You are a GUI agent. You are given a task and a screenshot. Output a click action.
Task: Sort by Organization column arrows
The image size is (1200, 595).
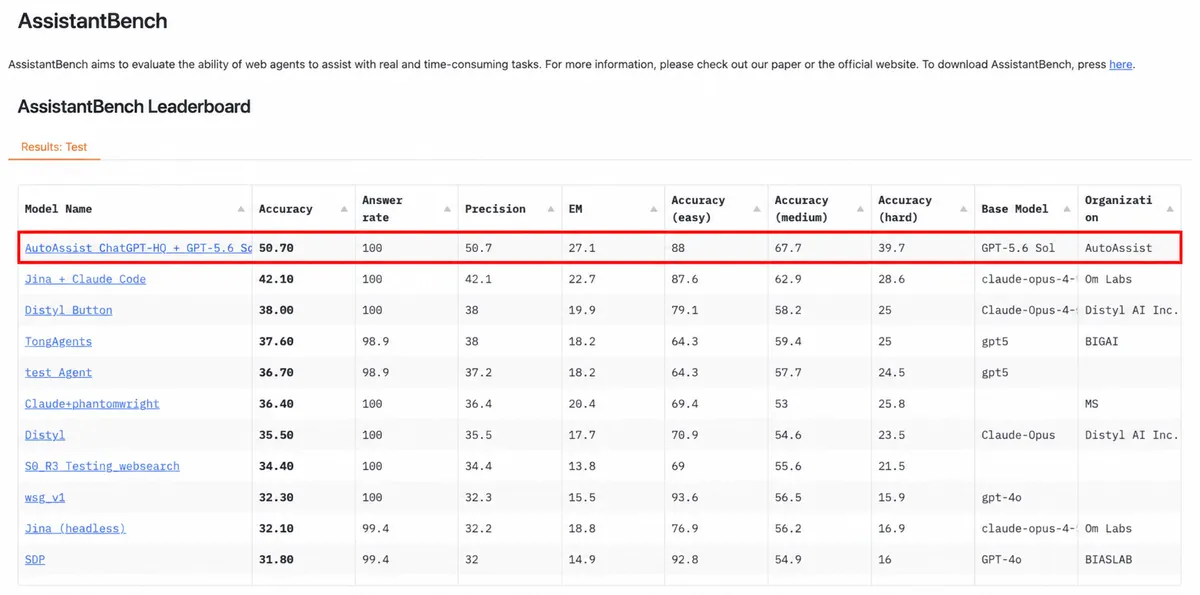pyautogui.click(x=1170, y=209)
